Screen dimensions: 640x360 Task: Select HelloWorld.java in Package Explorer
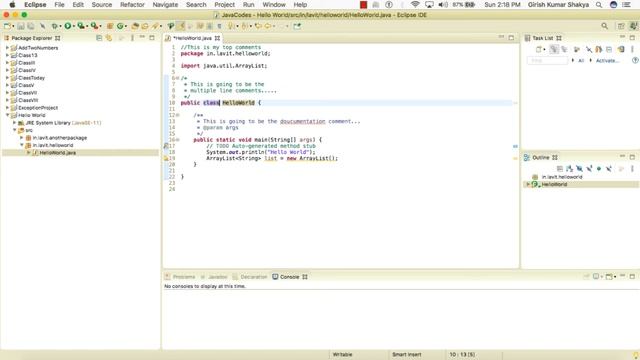[x=58, y=153]
